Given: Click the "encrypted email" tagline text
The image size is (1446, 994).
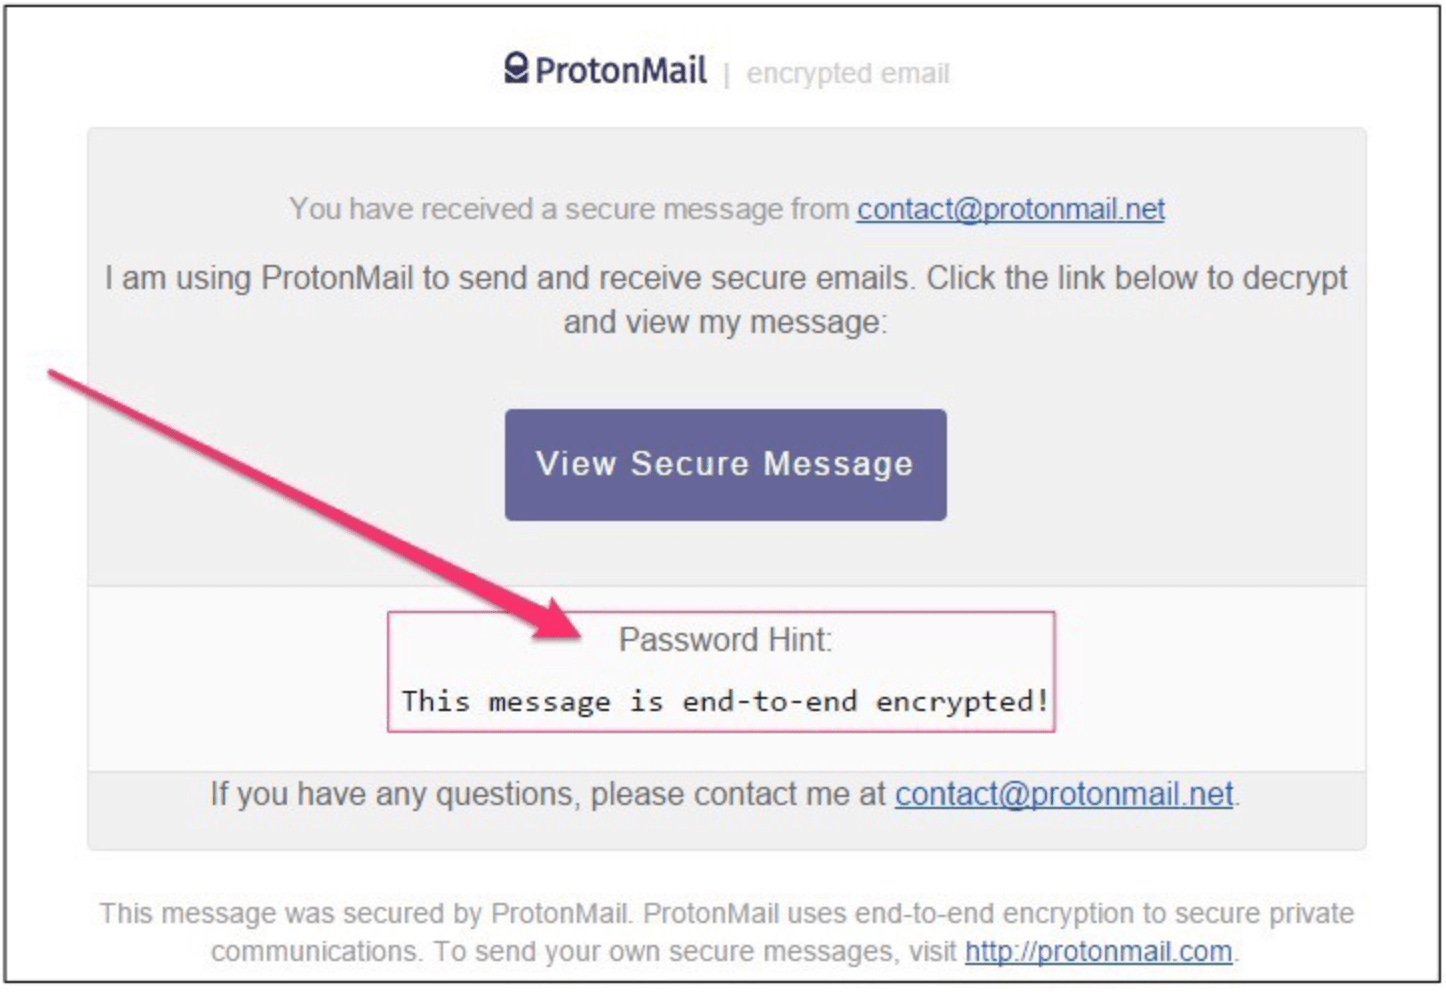Looking at the screenshot, I should [847, 74].
